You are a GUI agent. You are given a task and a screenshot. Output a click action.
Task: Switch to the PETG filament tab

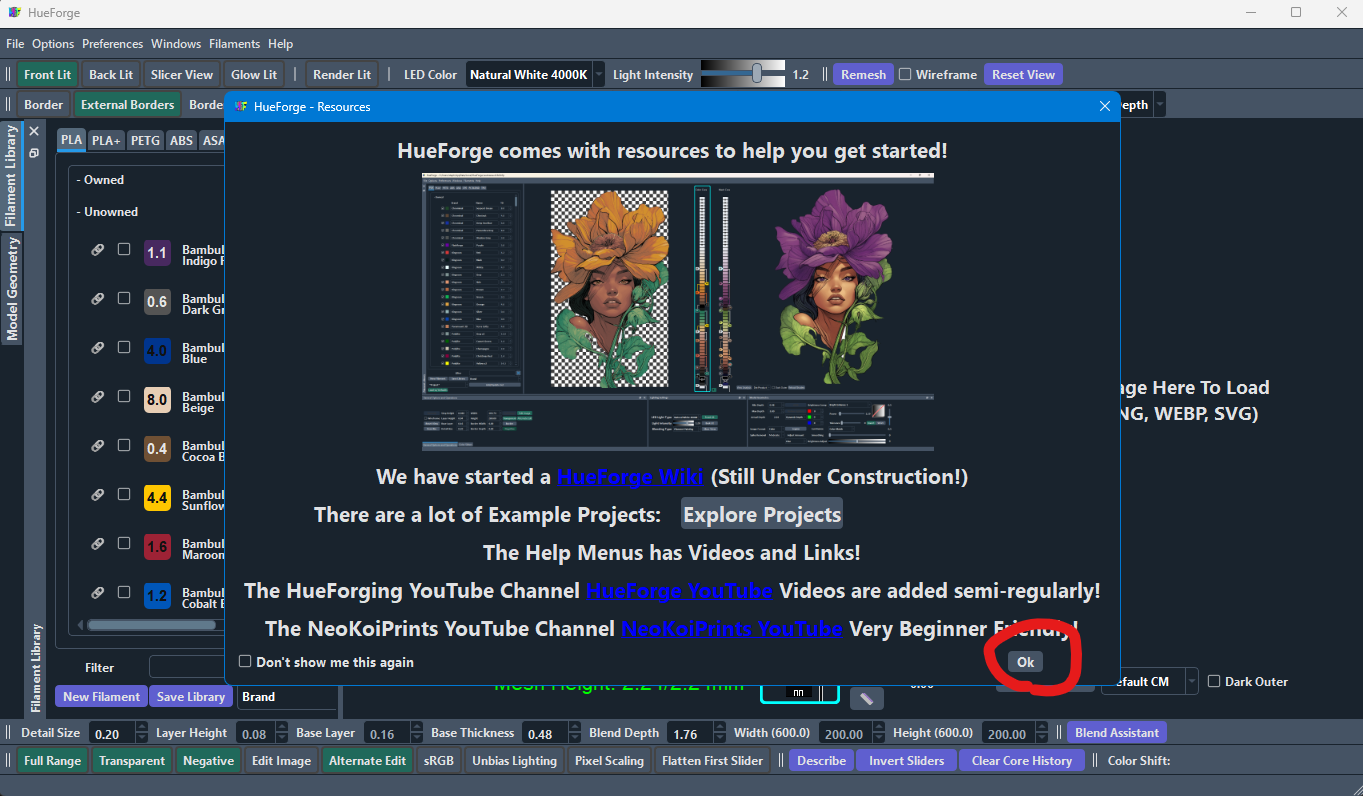click(x=145, y=141)
